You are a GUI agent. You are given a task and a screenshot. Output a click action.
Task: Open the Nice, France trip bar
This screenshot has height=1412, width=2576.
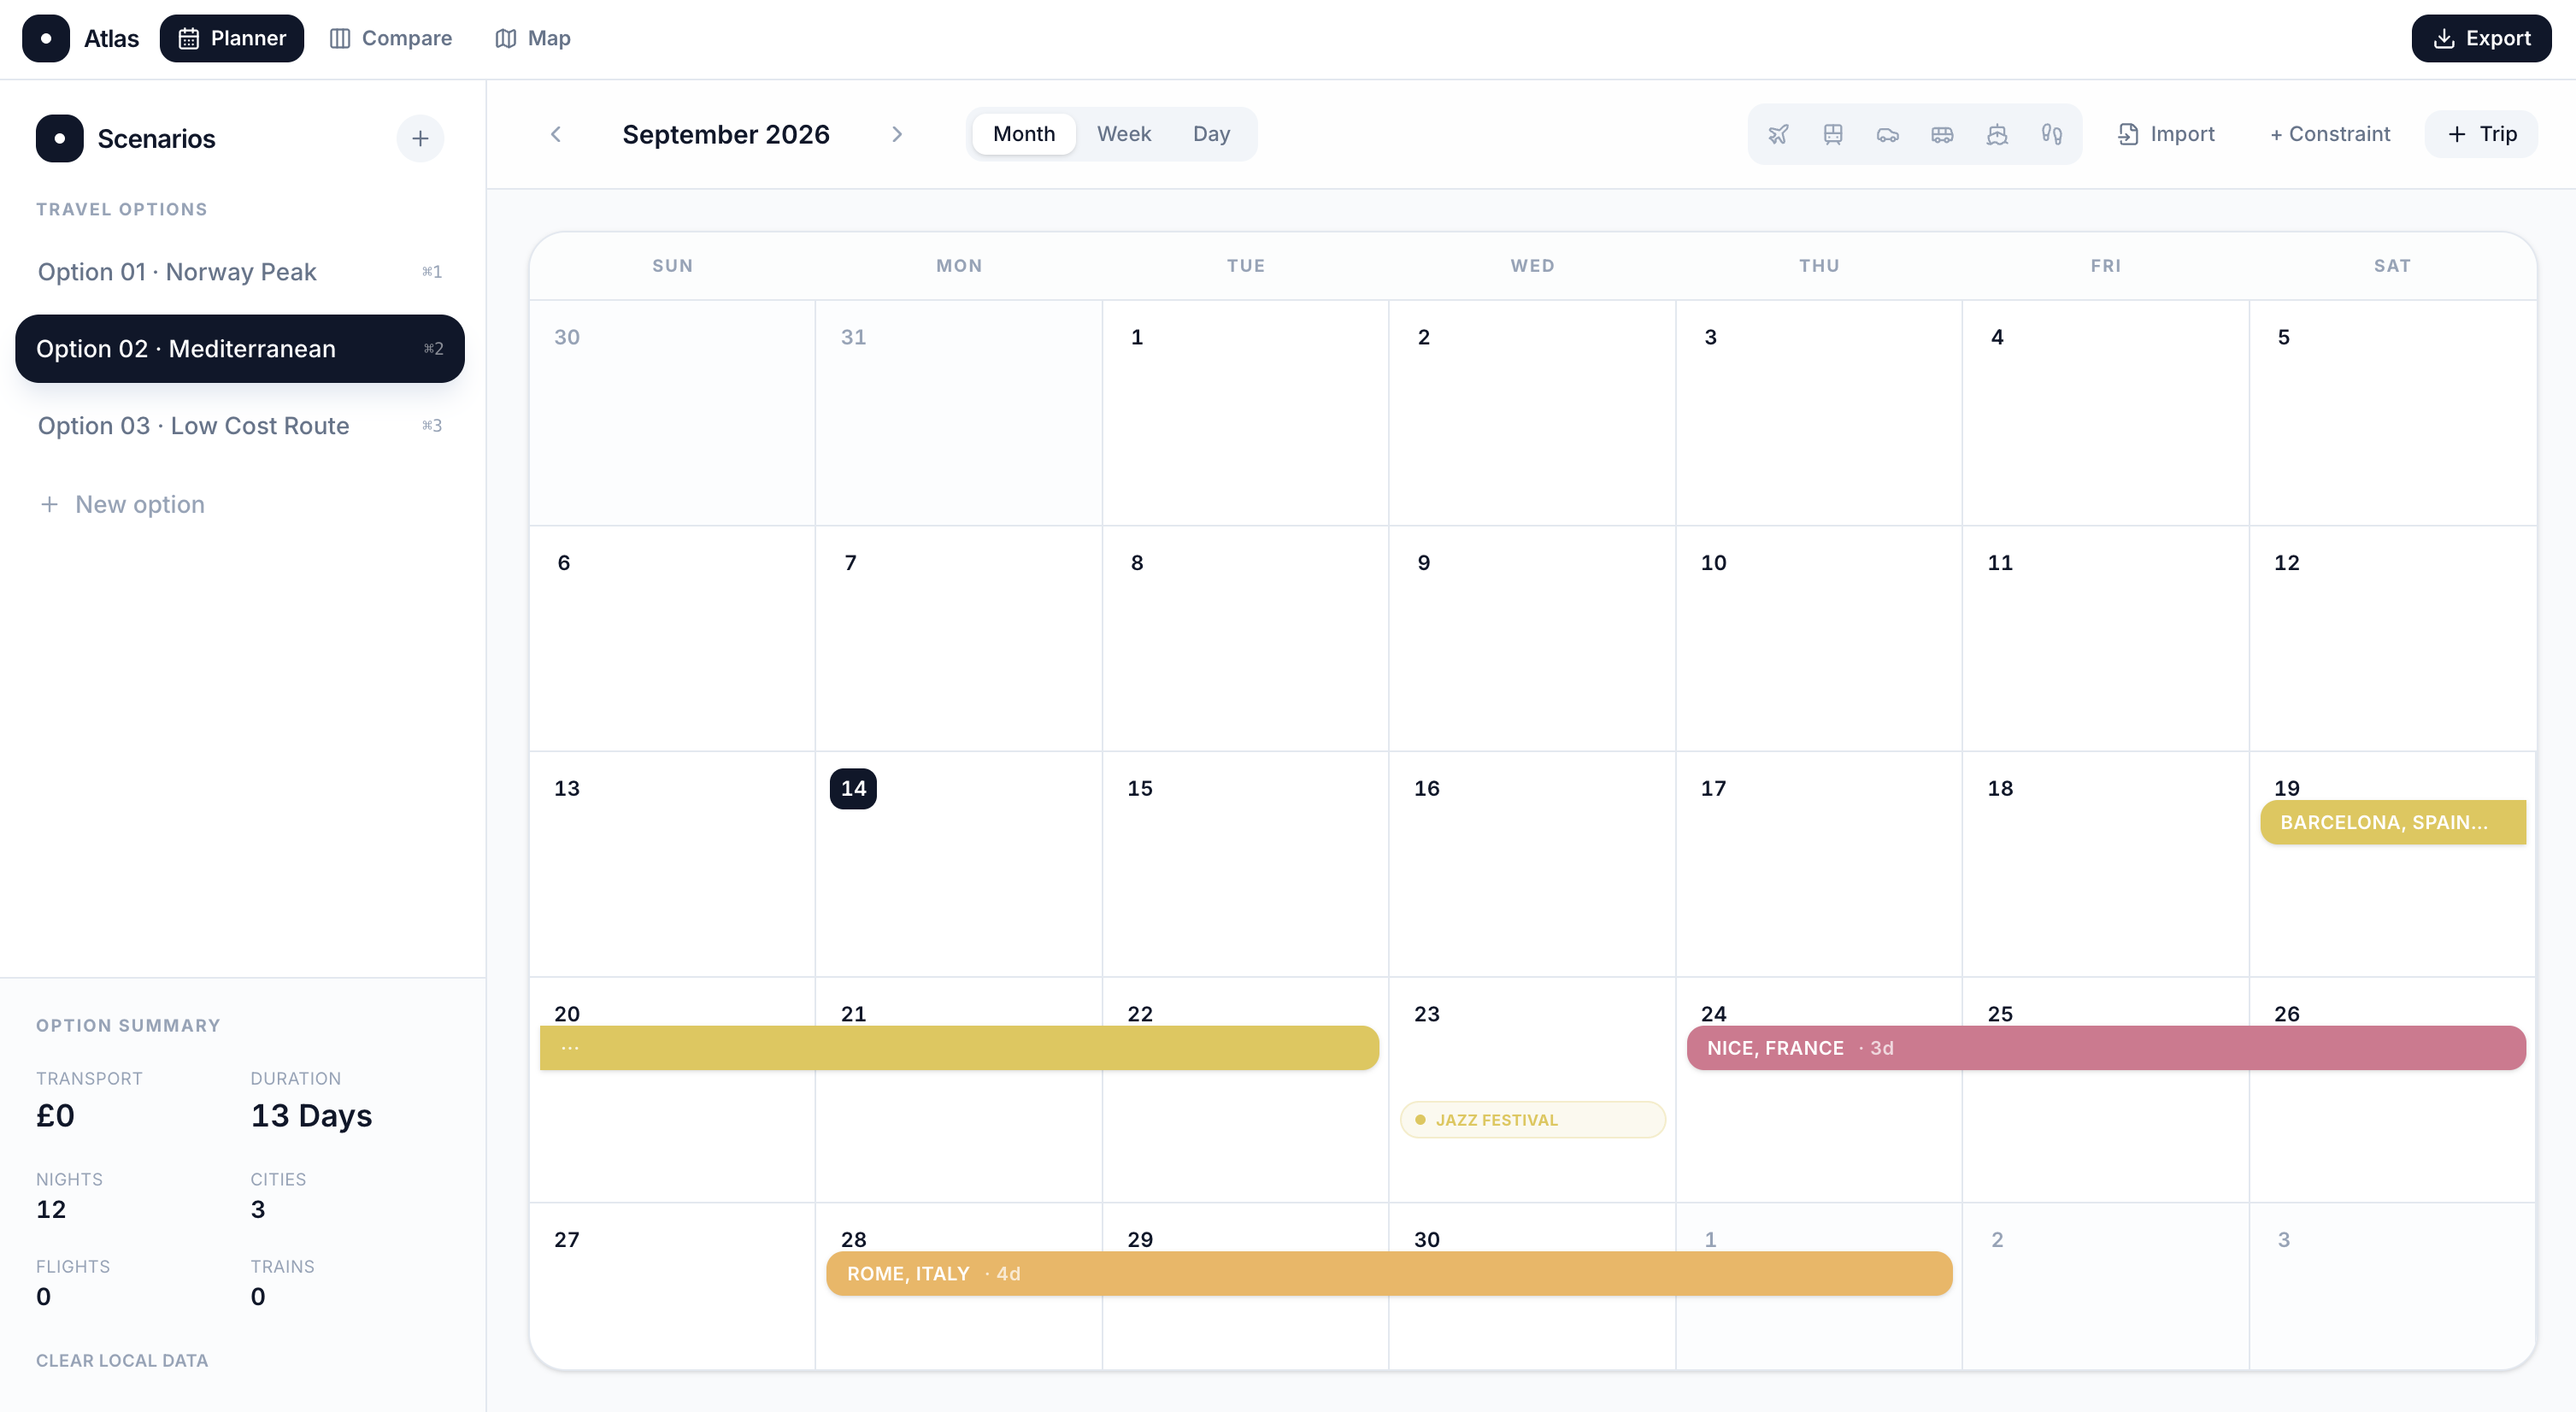click(2106, 1048)
